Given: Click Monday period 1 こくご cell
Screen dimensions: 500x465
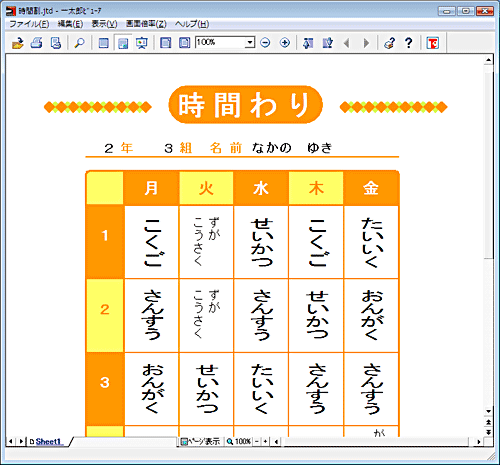Looking at the screenshot, I should 151,242.
